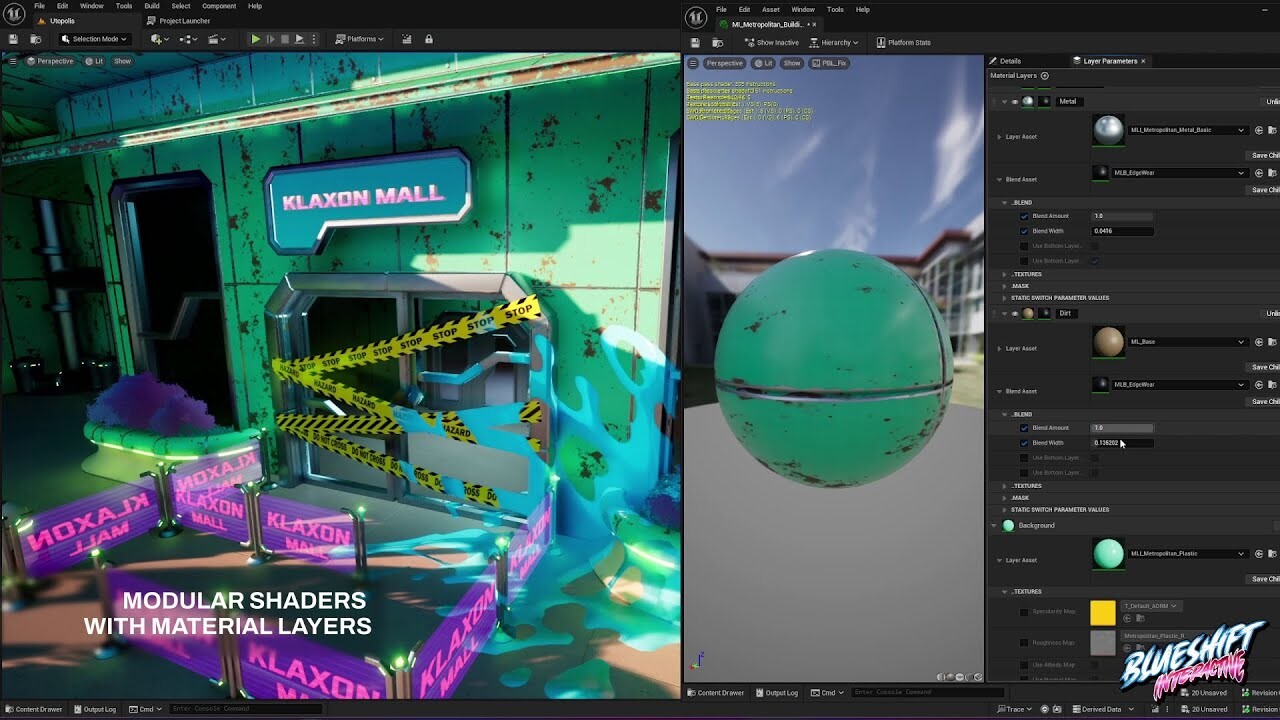Click the MLI_Metropolitan_Metal_Basic sphere thumbnail

(x=1108, y=130)
